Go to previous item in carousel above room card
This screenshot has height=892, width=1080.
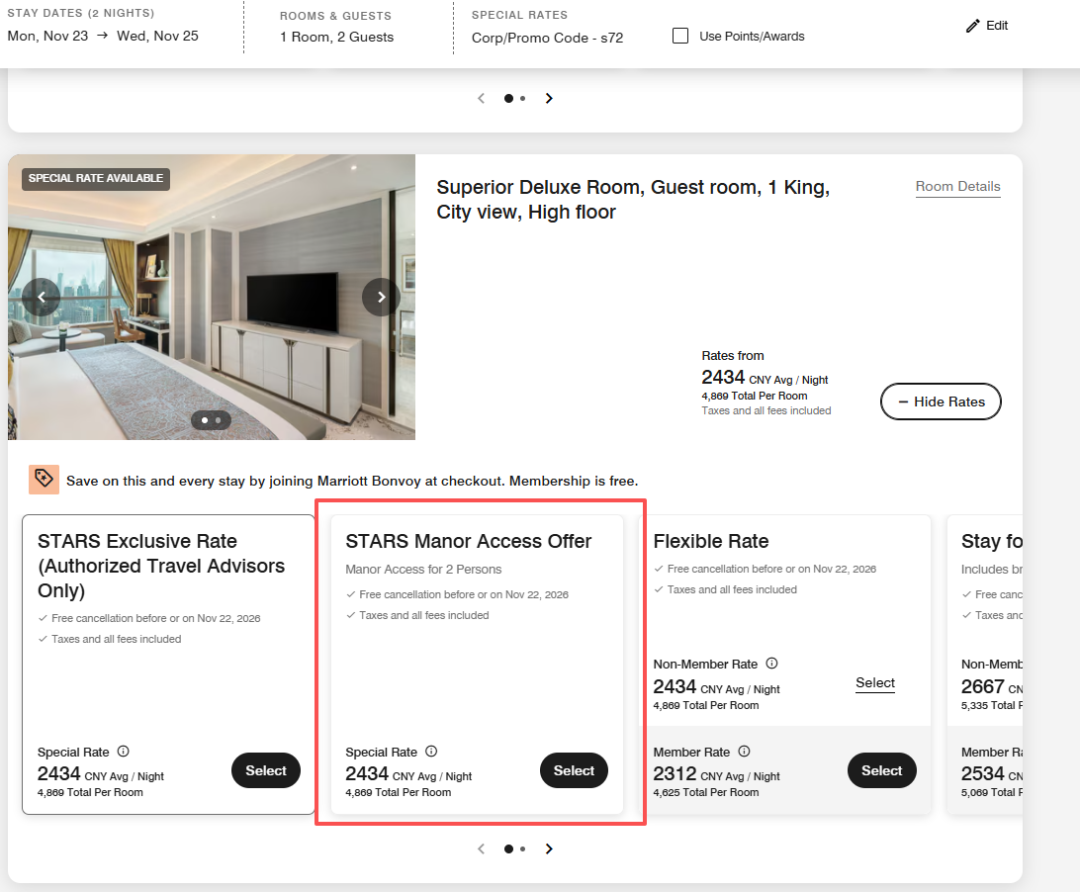pos(481,98)
